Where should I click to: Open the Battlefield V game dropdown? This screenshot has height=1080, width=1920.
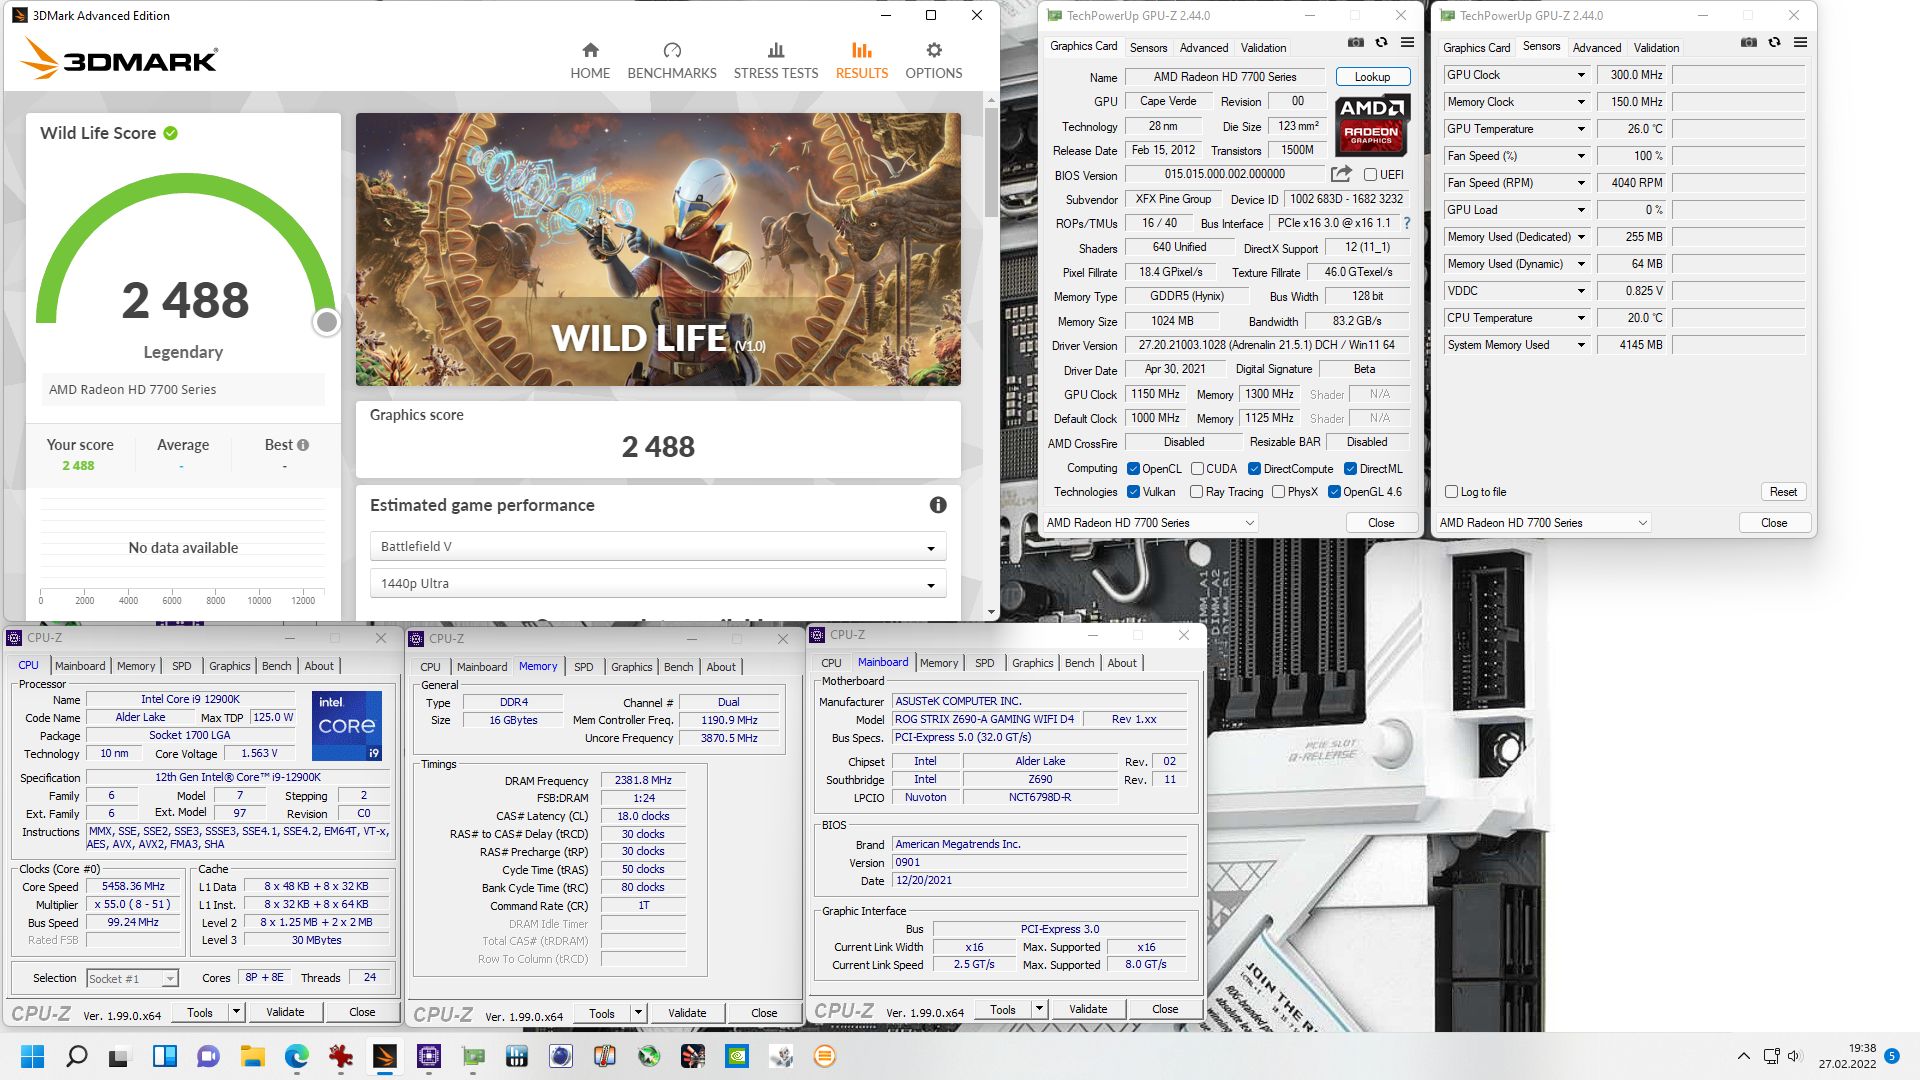658,547
